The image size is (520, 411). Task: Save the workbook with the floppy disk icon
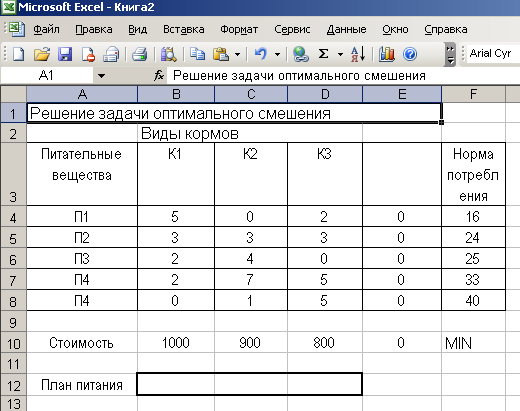pyautogui.click(x=65, y=54)
